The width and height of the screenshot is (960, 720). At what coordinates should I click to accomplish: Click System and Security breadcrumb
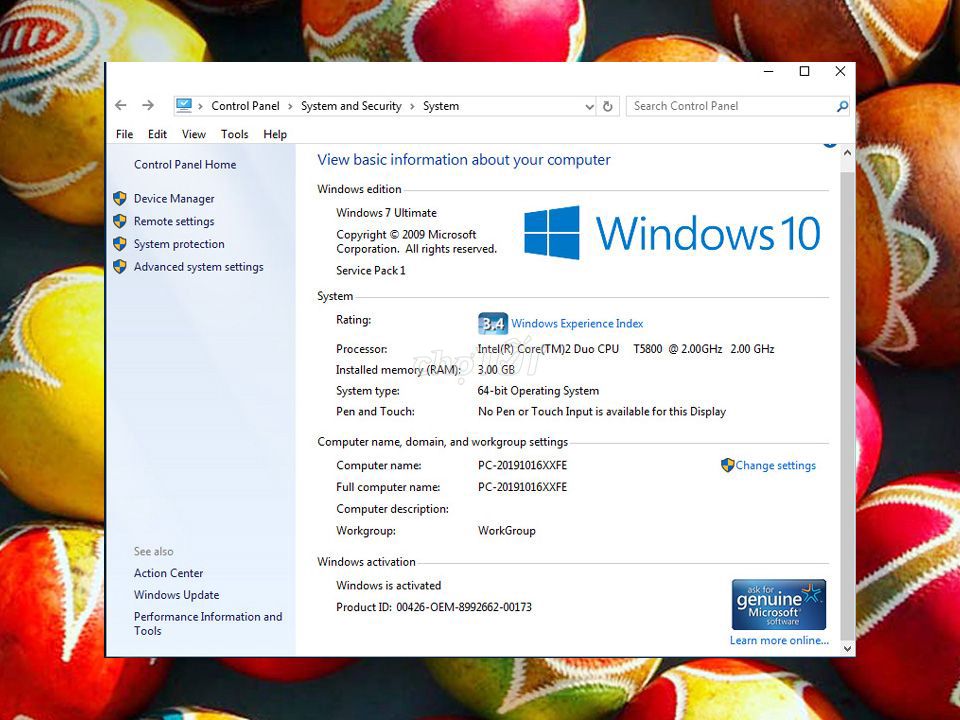(351, 106)
